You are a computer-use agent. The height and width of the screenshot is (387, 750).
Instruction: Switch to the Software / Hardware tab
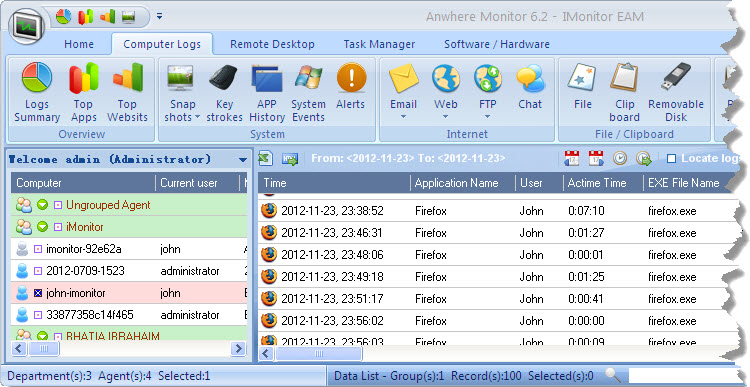[496, 44]
